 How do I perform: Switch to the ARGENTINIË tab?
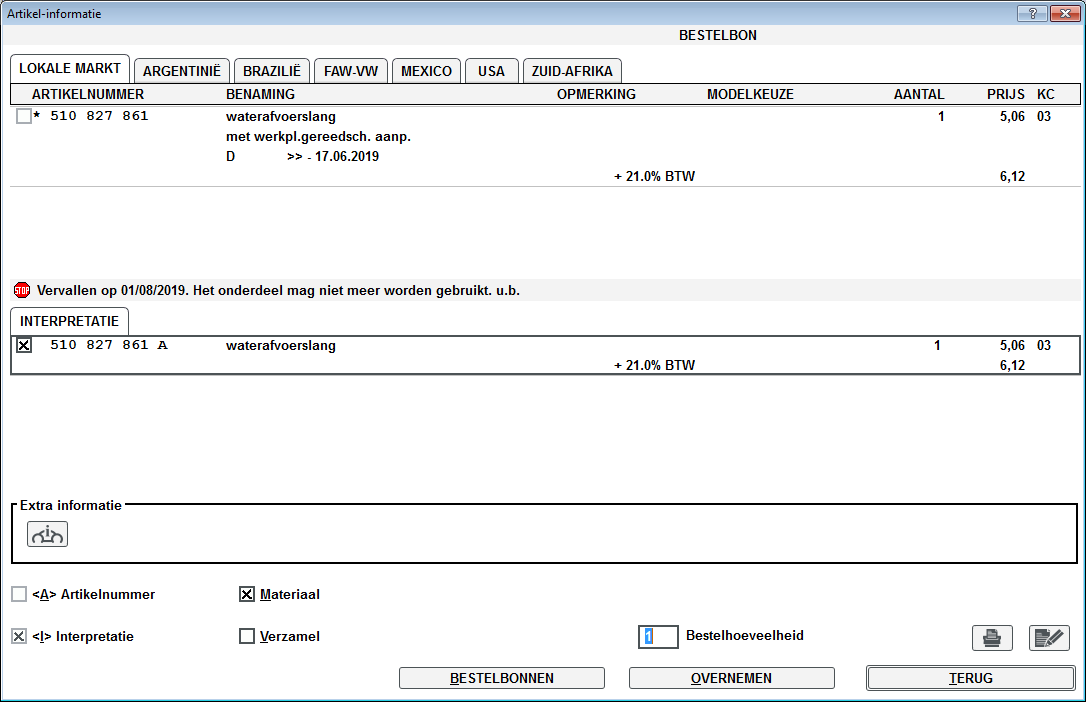point(182,71)
